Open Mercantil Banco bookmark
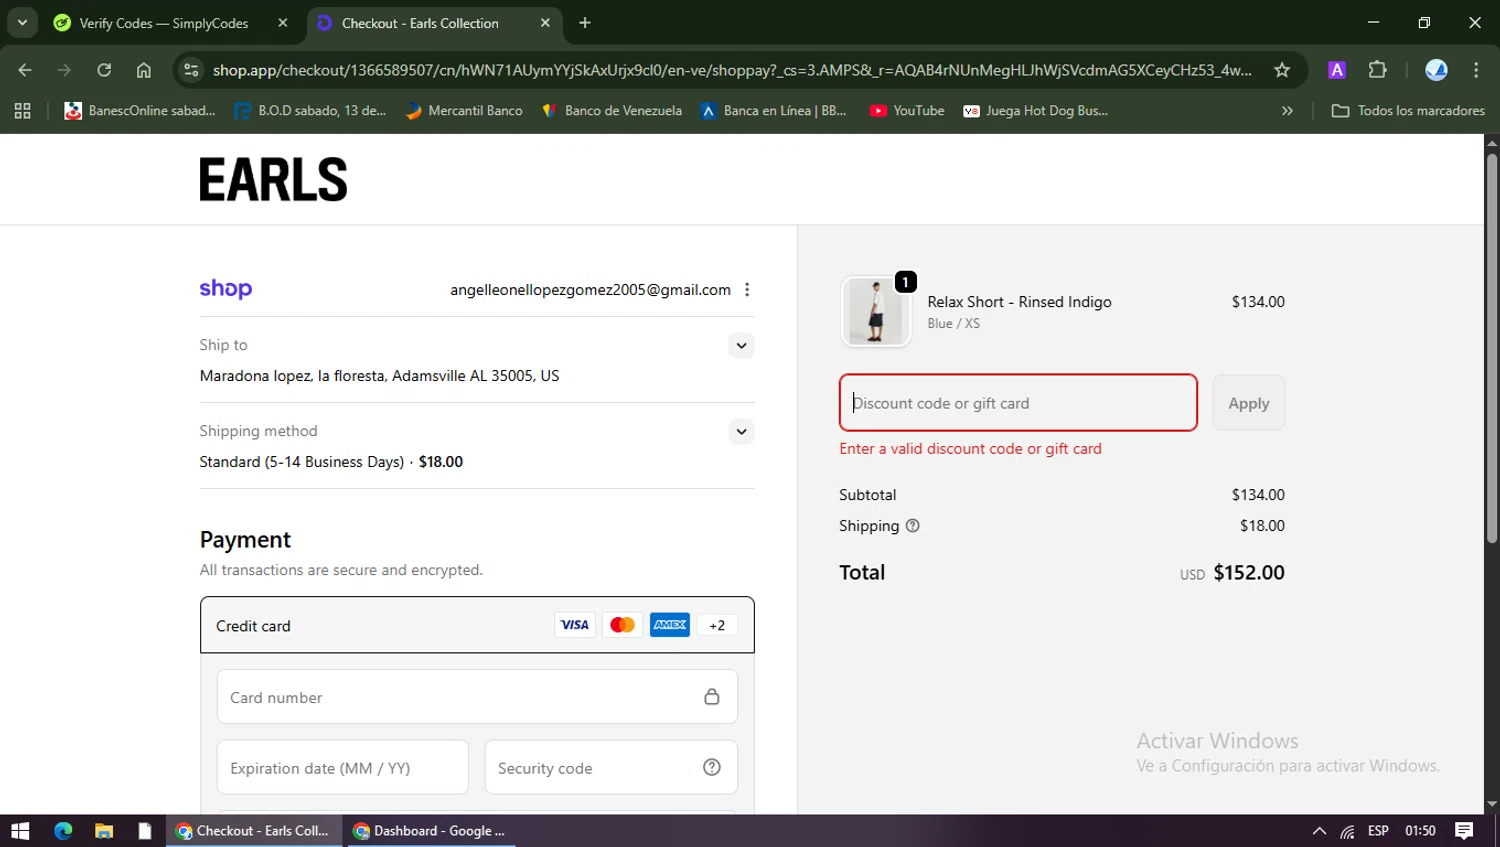This screenshot has width=1500, height=847. click(464, 111)
